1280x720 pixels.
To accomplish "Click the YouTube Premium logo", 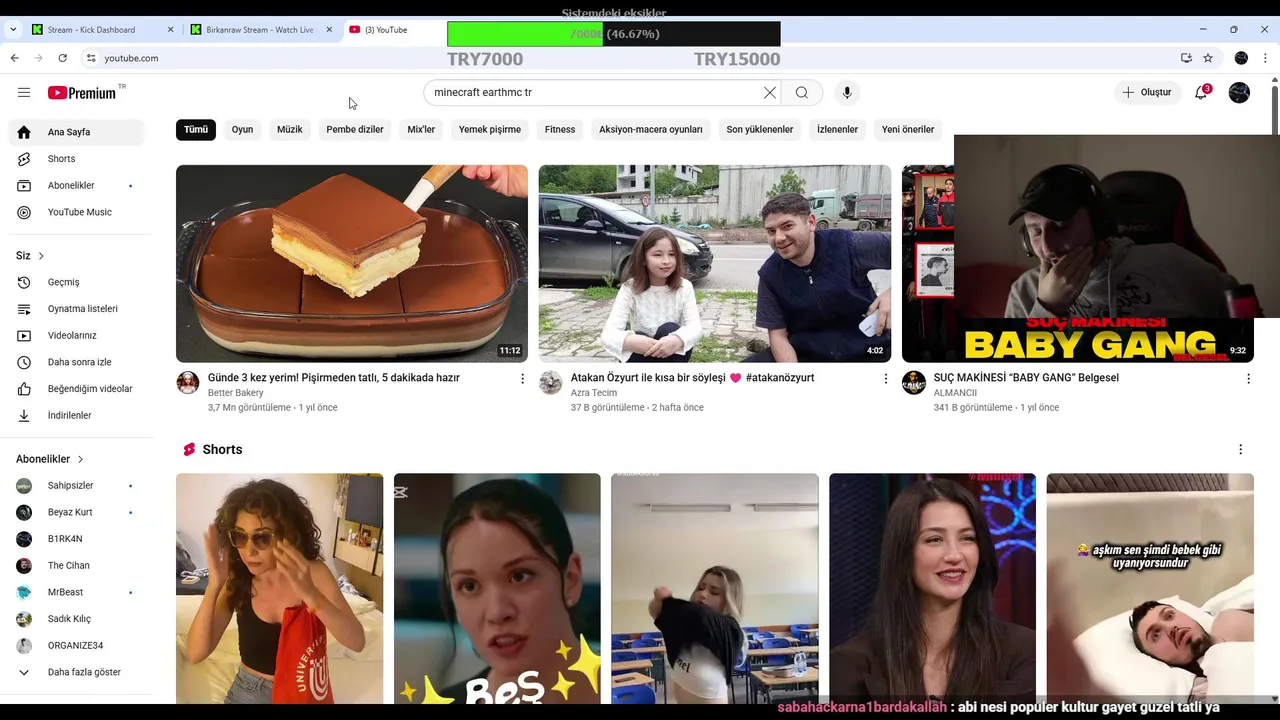I will click(83, 92).
